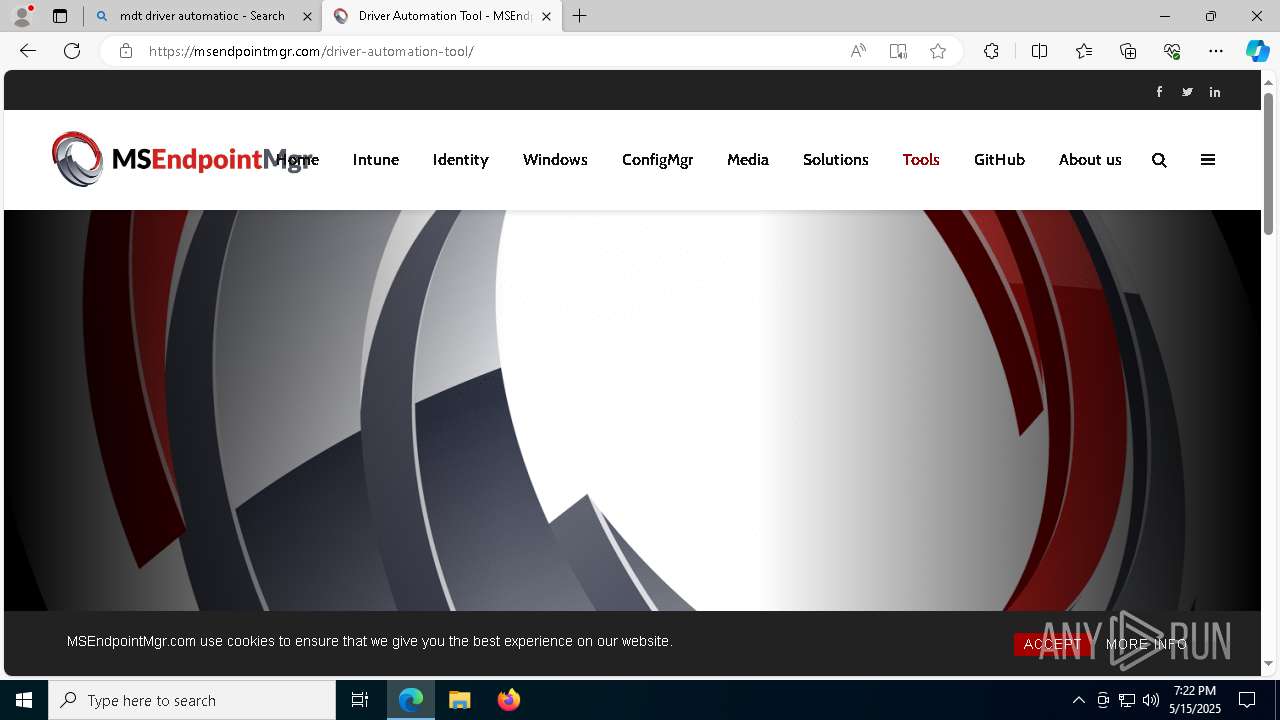Open File Explorer from the taskbar
1280x720 pixels.
(460, 700)
